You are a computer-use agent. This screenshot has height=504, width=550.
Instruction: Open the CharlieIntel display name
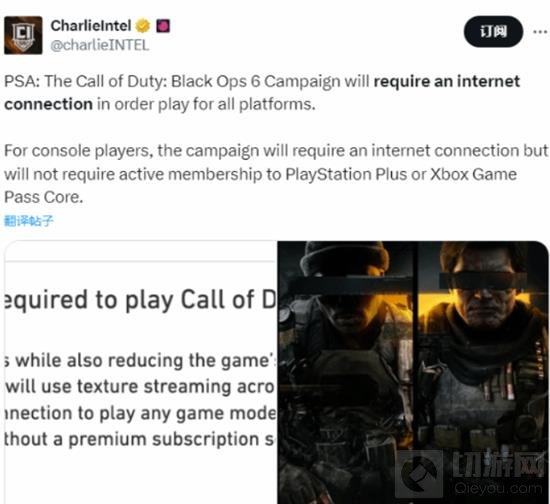point(91,26)
